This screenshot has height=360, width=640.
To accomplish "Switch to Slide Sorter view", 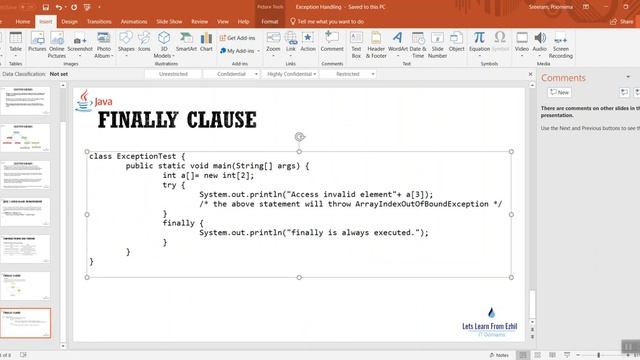I will [538, 355].
